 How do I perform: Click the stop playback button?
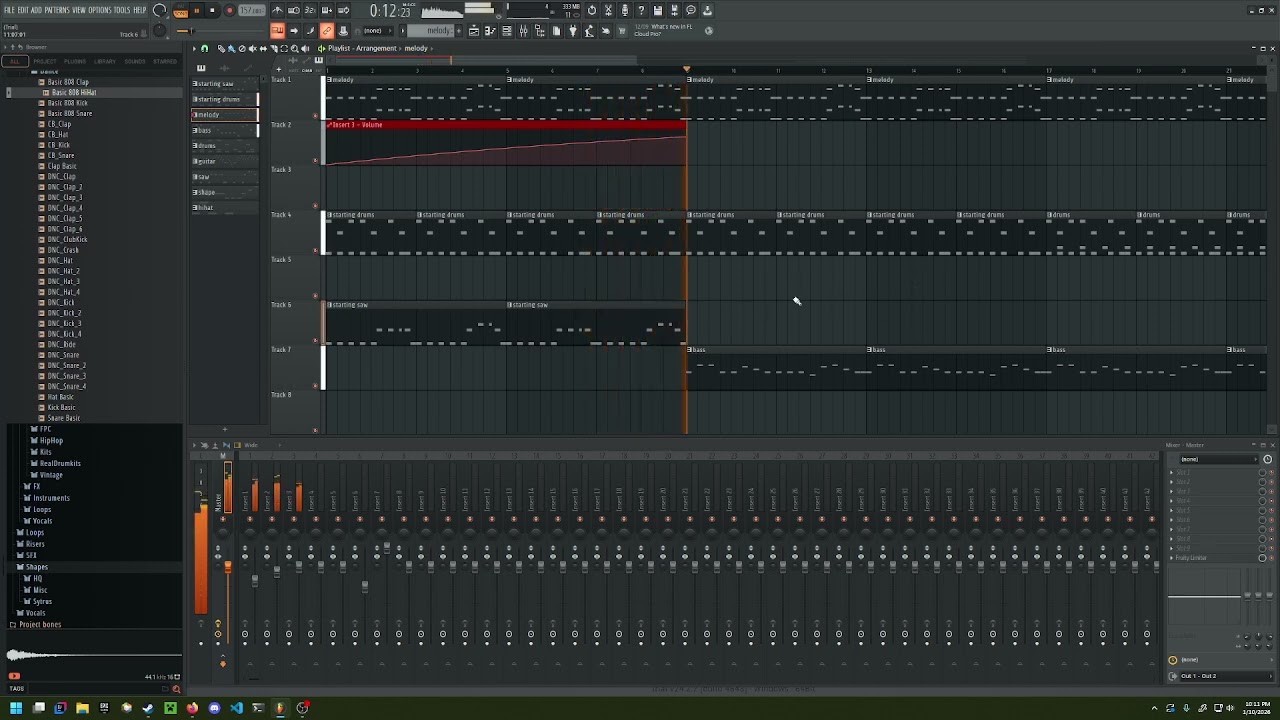tap(212, 10)
